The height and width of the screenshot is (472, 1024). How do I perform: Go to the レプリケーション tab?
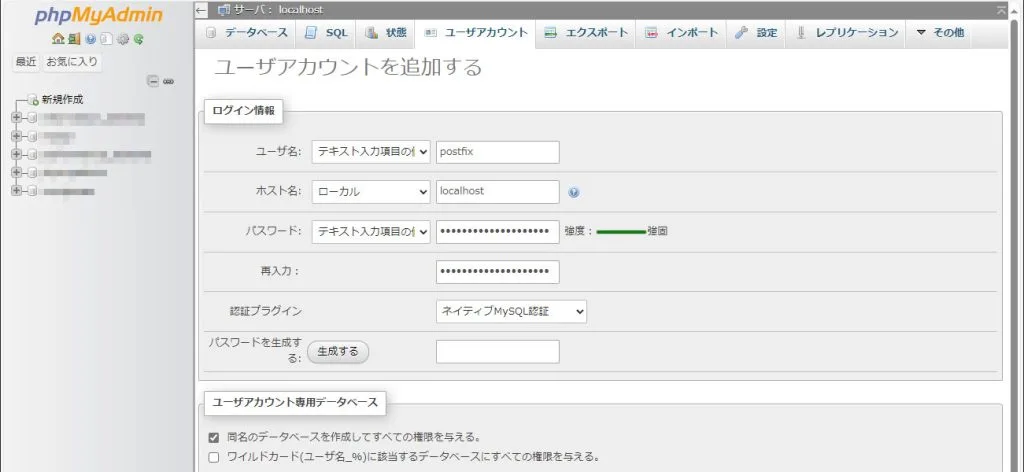click(x=846, y=33)
